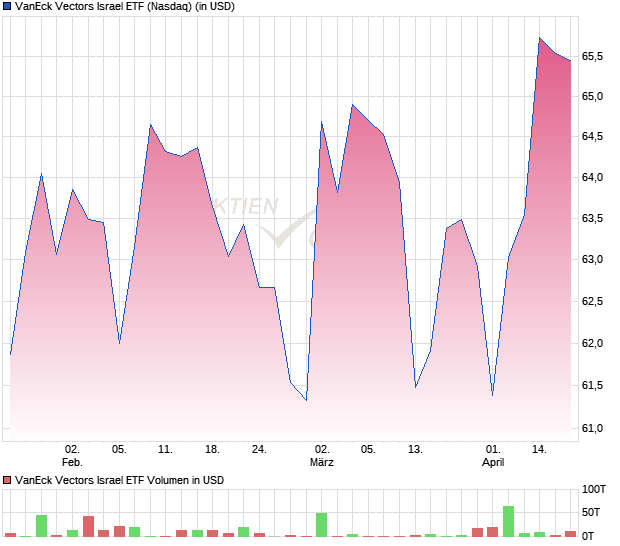Image resolution: width=620 pixels, height=546 pixels.
Task: Click the 'VanEck Vectors Israel ETF Volumen in USD' label
Action: pos(119,480)
